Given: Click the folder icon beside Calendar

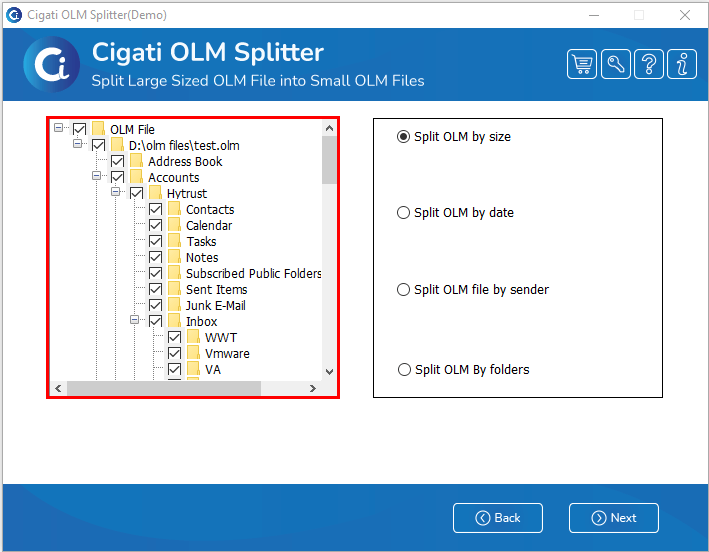Looking at the screenshot, I should click(174, 225).
